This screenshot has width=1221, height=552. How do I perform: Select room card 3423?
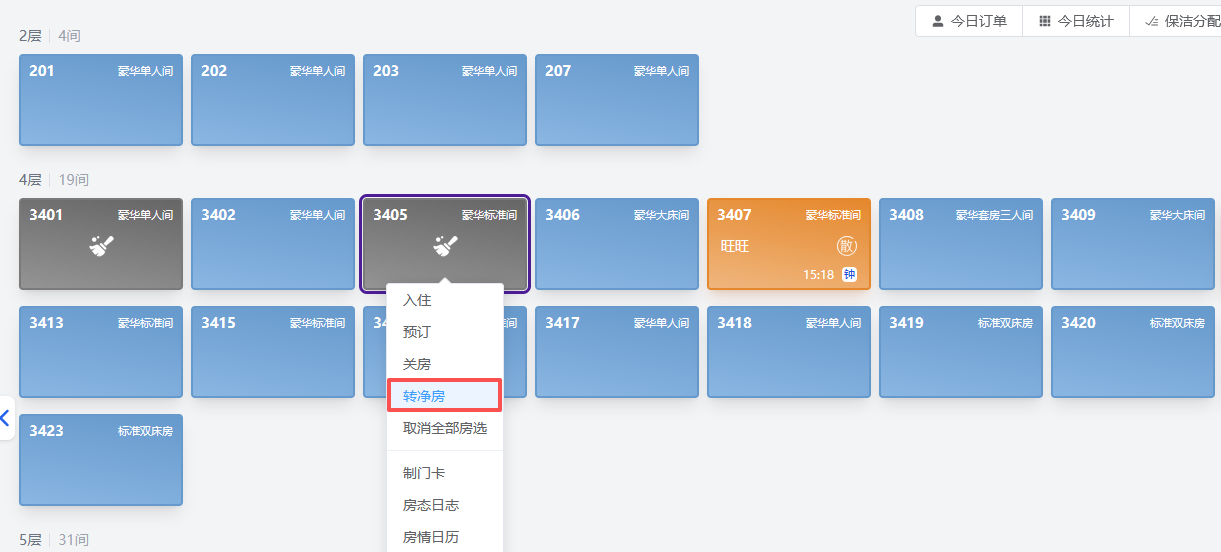pyautogui.click(x=101, y=460)
